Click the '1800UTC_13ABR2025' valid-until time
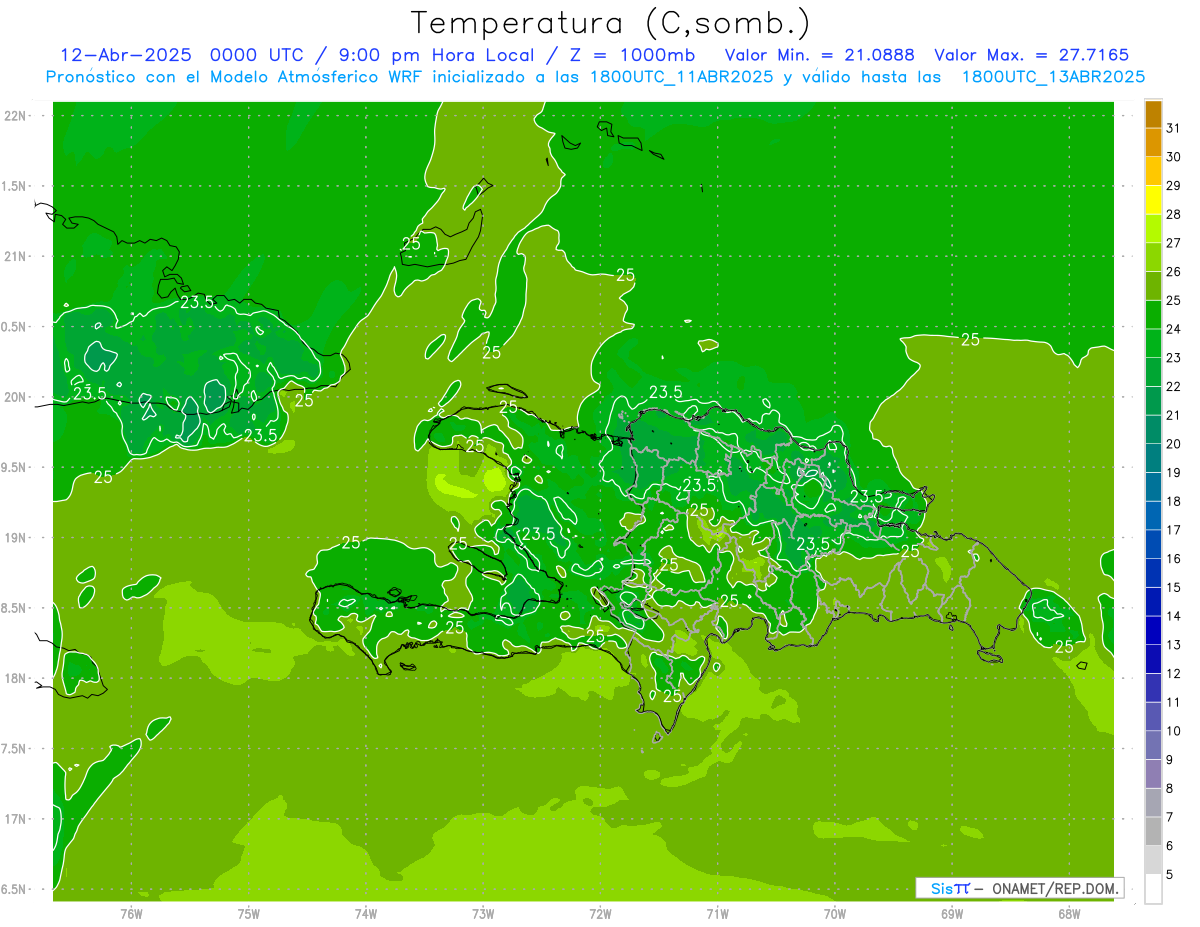This screenshot has width=1200, height=927. click(1053, 77)
